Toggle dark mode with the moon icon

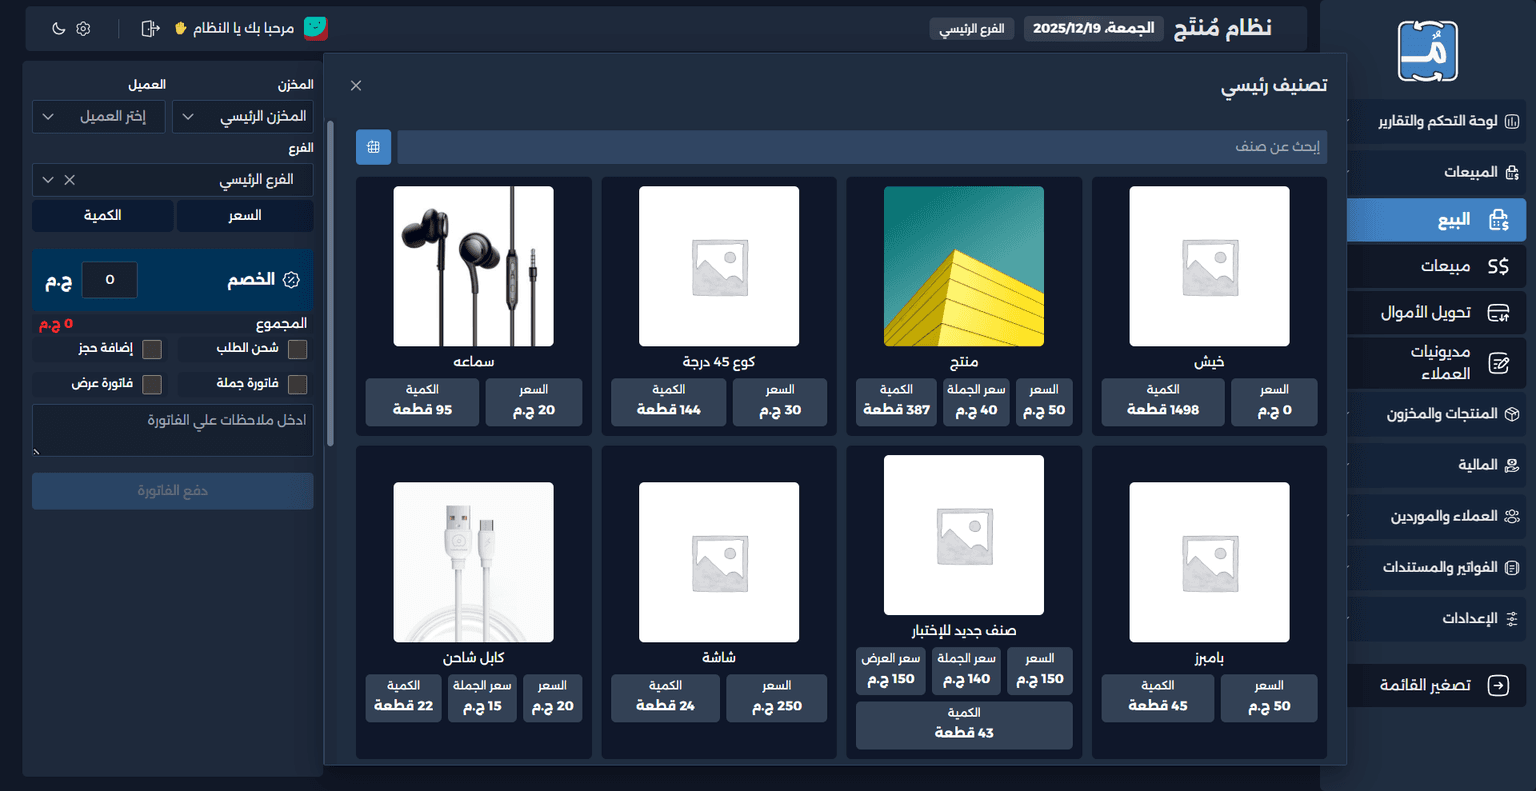pos(58,29)
